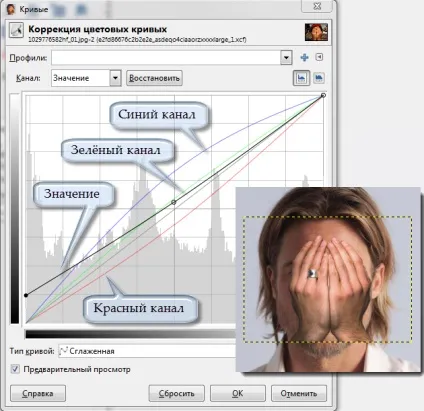Select the middle curve control point
Viewport: 424px width, 411px height.
pos(173,202)
